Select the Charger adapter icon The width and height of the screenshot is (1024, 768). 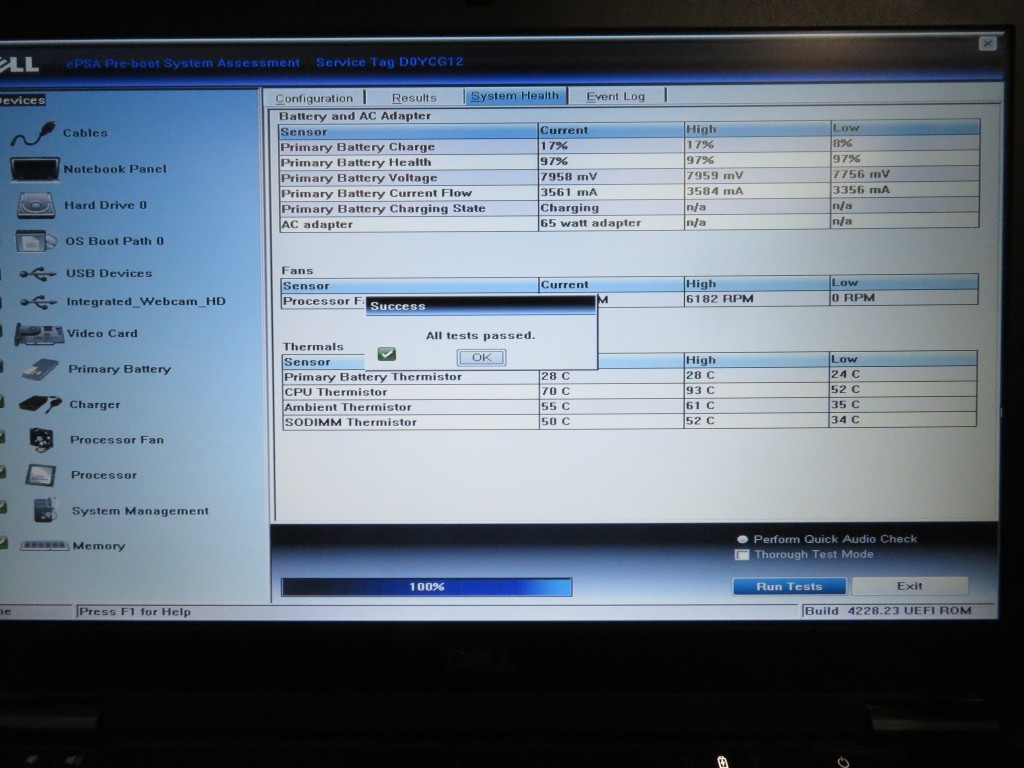point(40,405)
